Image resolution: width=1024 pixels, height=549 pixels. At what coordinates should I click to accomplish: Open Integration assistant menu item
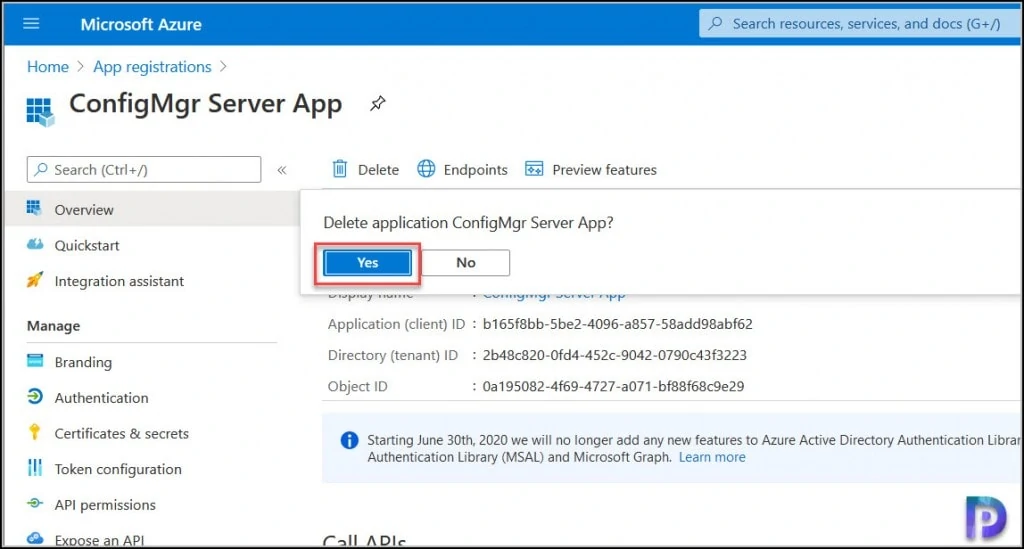point(119,281)
